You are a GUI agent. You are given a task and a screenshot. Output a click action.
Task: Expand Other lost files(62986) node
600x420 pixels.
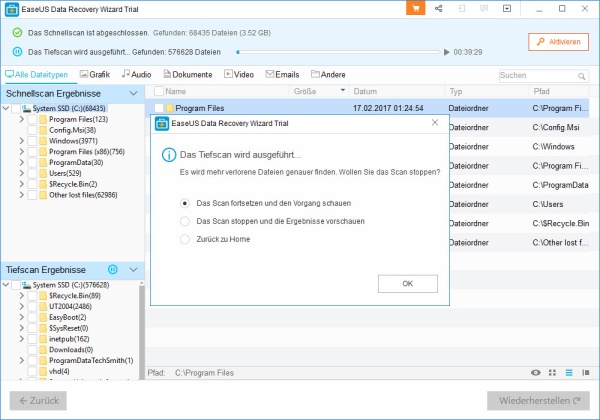22,195
